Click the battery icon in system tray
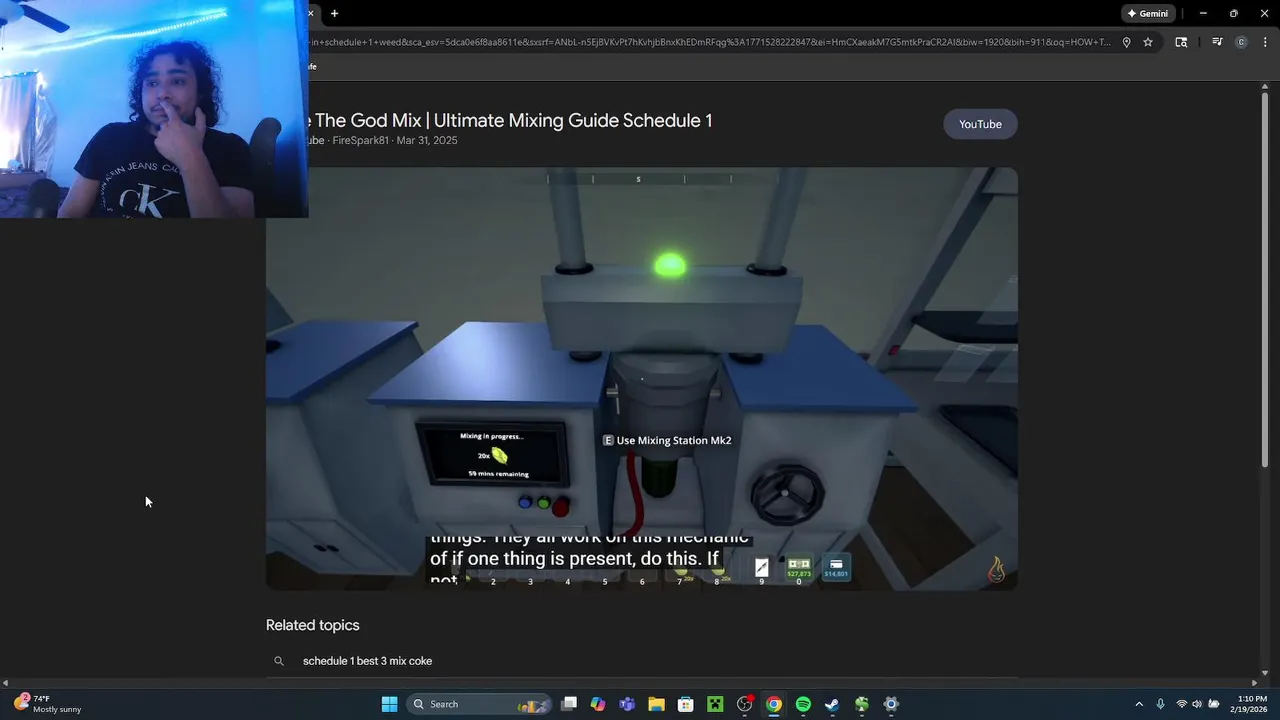 [1213, 704]
